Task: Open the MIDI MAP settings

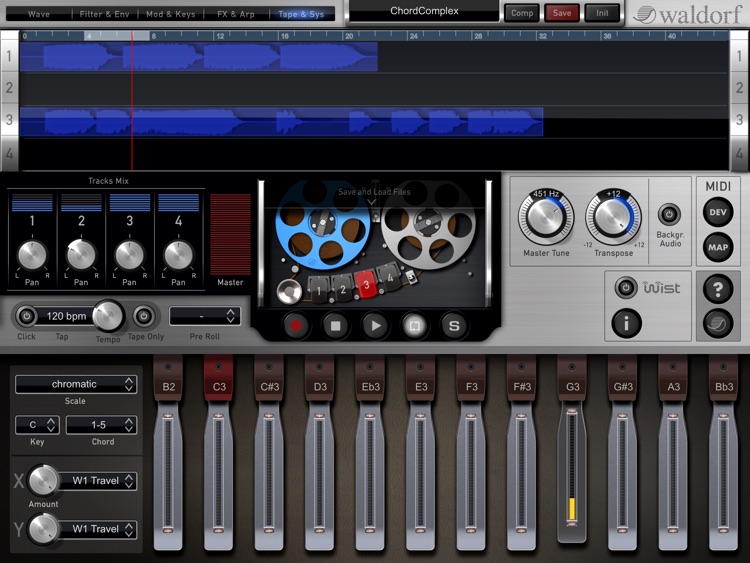Action: [x=718, y=248]
